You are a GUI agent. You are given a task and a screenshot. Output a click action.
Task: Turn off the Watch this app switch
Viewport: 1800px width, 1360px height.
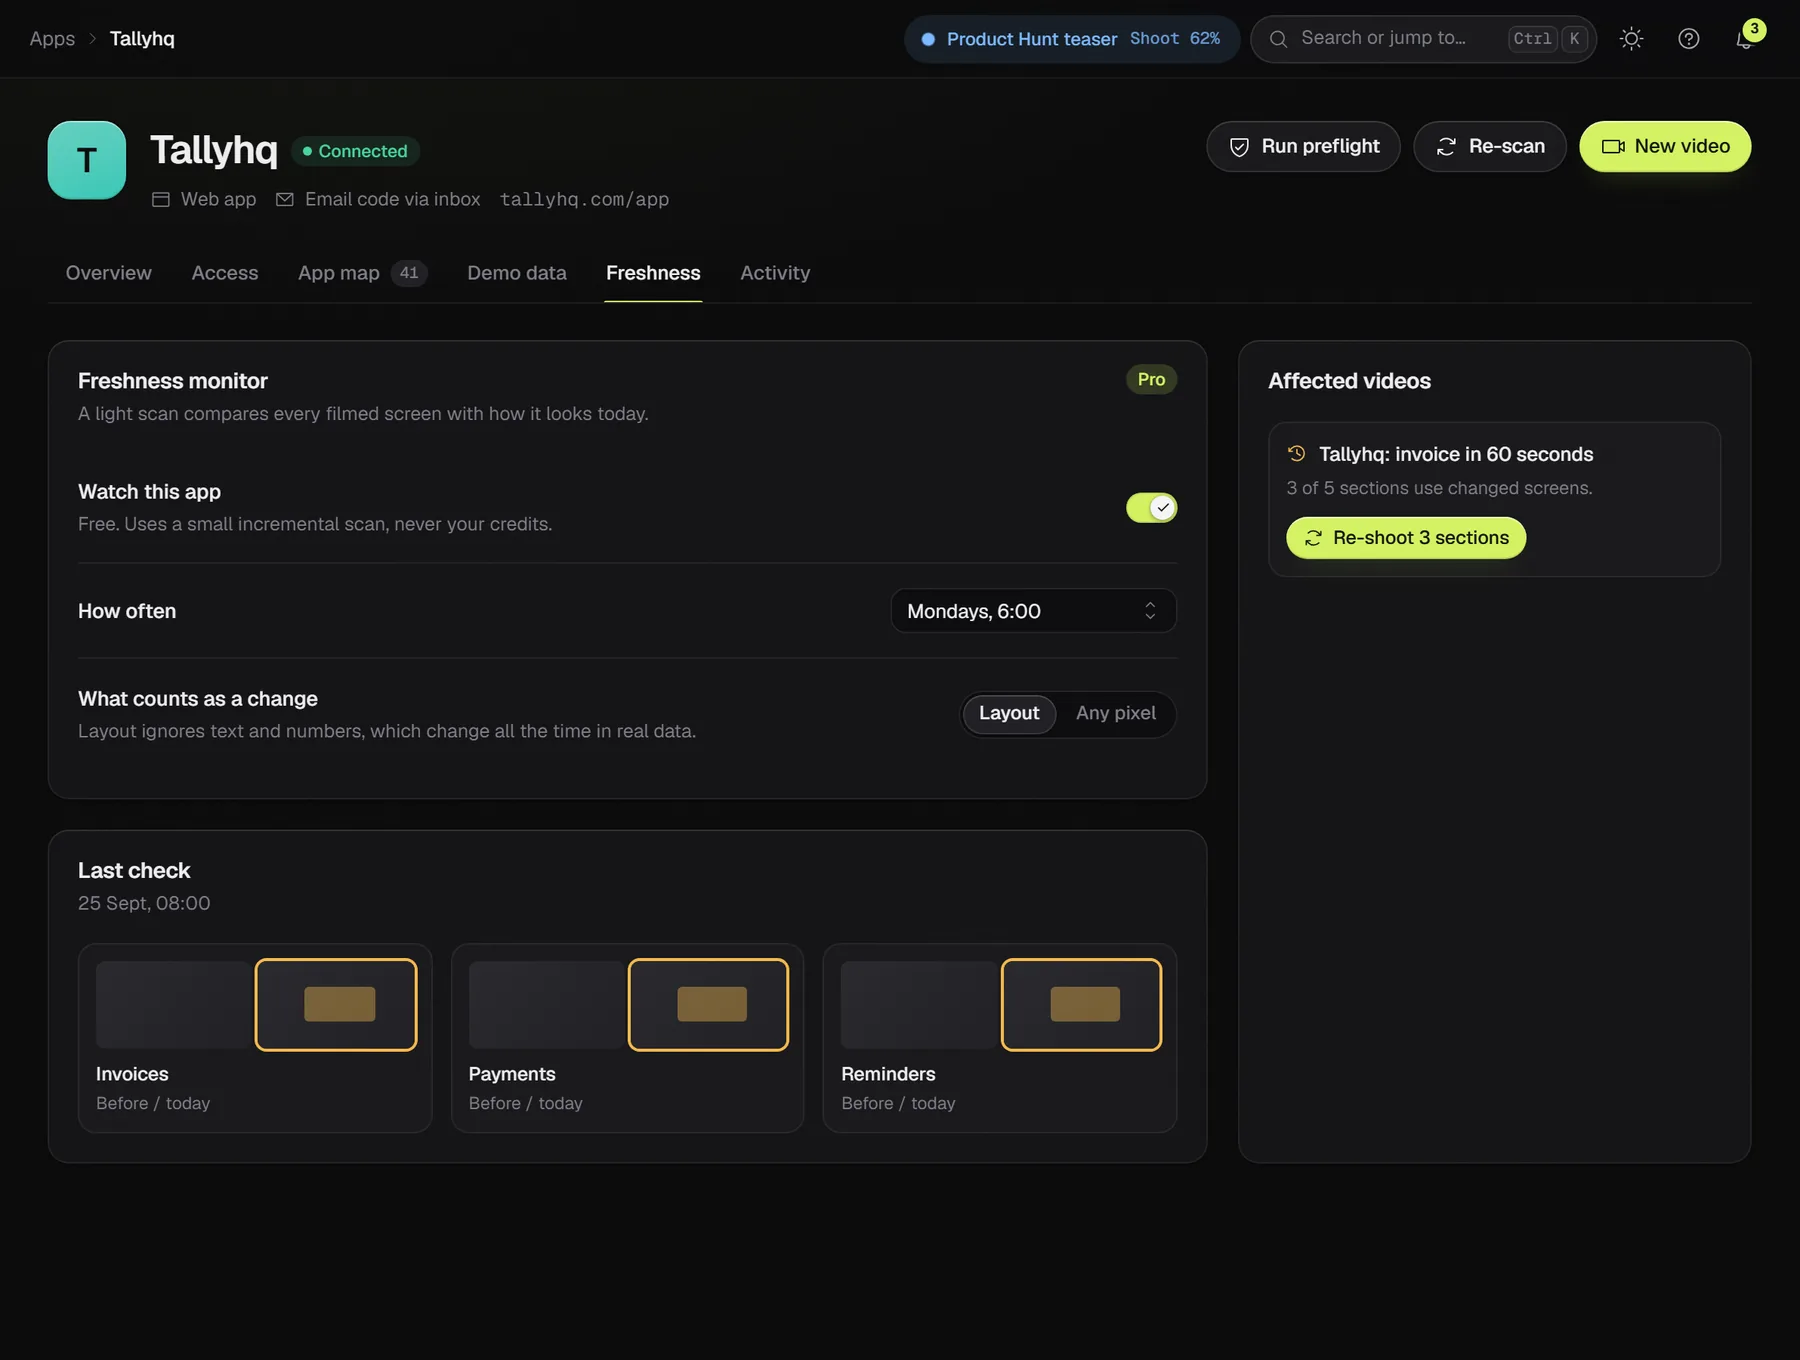point(1151,508)
